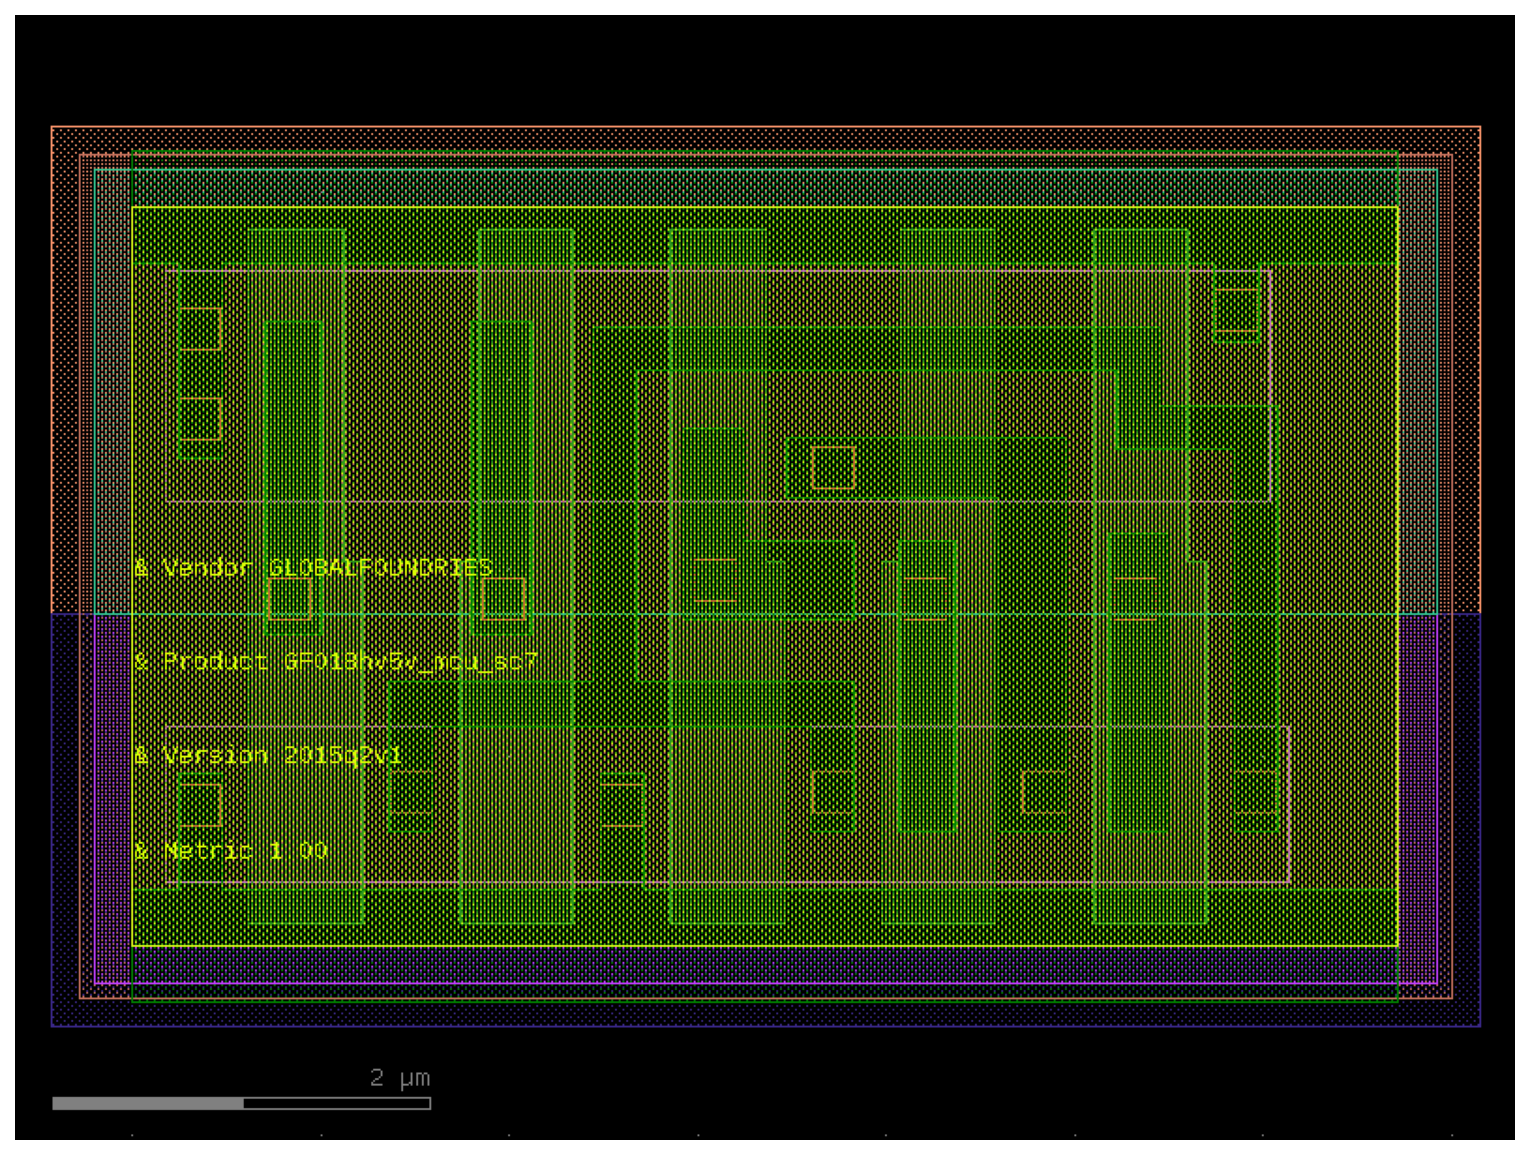Click the '& Metric 1.00' label
Viewport: 1530px width, 1155px height.
(231, 850)
